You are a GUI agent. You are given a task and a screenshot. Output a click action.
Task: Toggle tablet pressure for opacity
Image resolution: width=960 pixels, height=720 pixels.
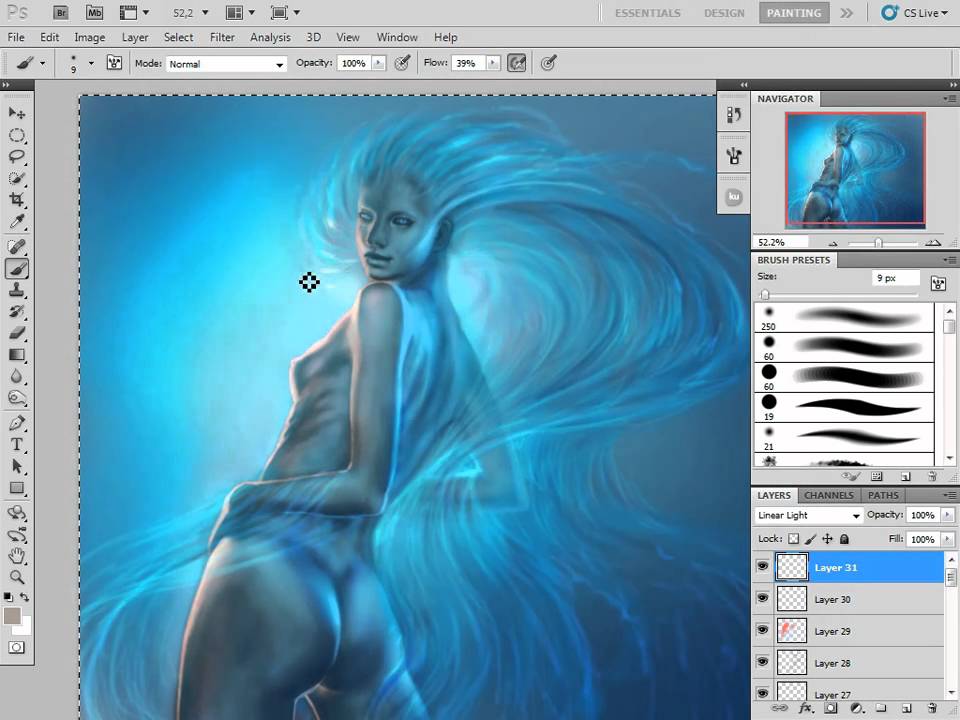[x=402, y=62]
